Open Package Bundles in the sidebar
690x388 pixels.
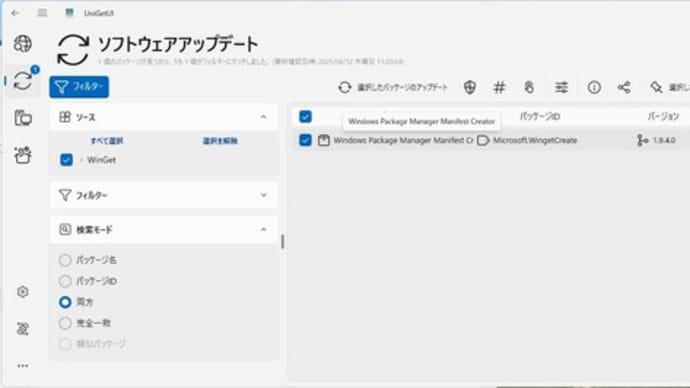pyautogui.click(x=23, y=155)
